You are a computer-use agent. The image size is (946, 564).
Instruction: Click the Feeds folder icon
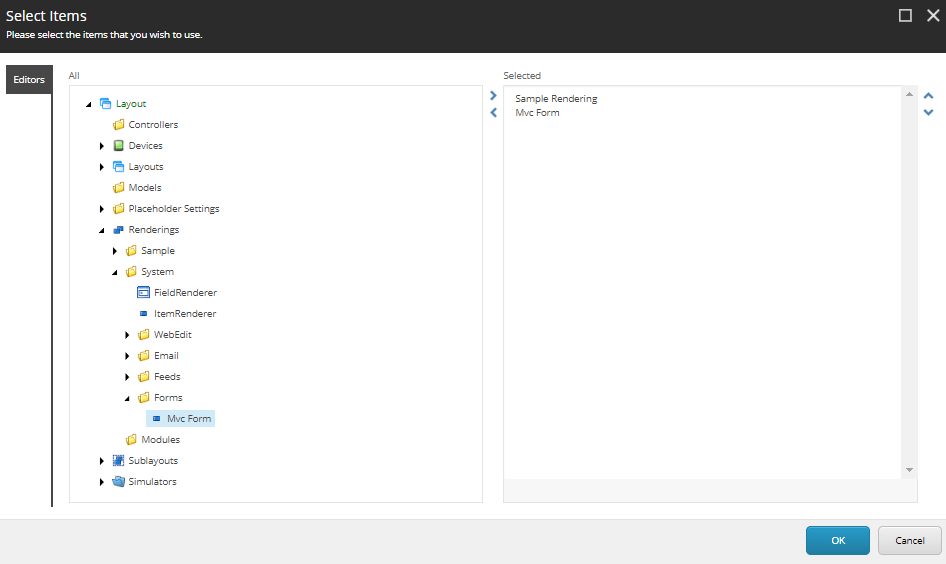point(144,377)
